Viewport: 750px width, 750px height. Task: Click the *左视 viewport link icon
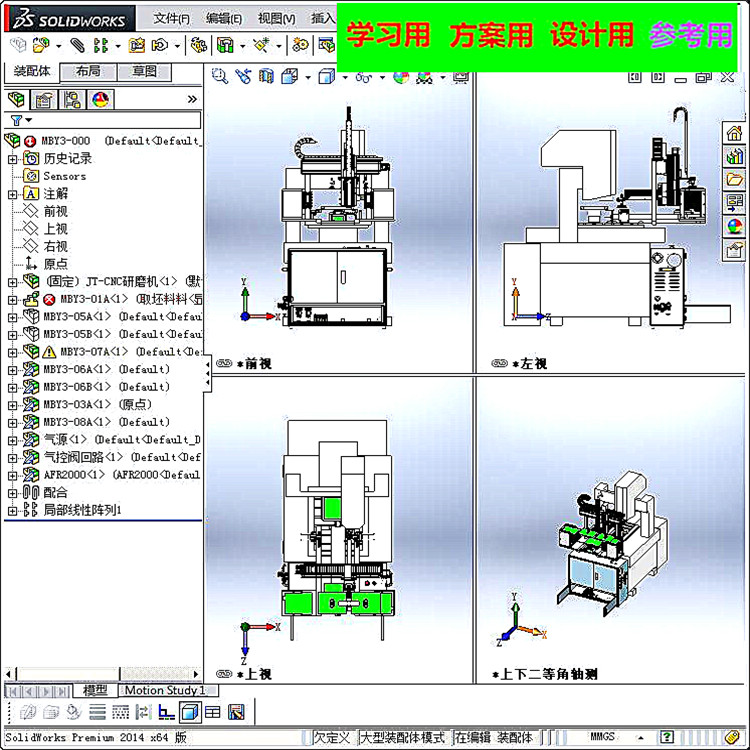[499, 364]
